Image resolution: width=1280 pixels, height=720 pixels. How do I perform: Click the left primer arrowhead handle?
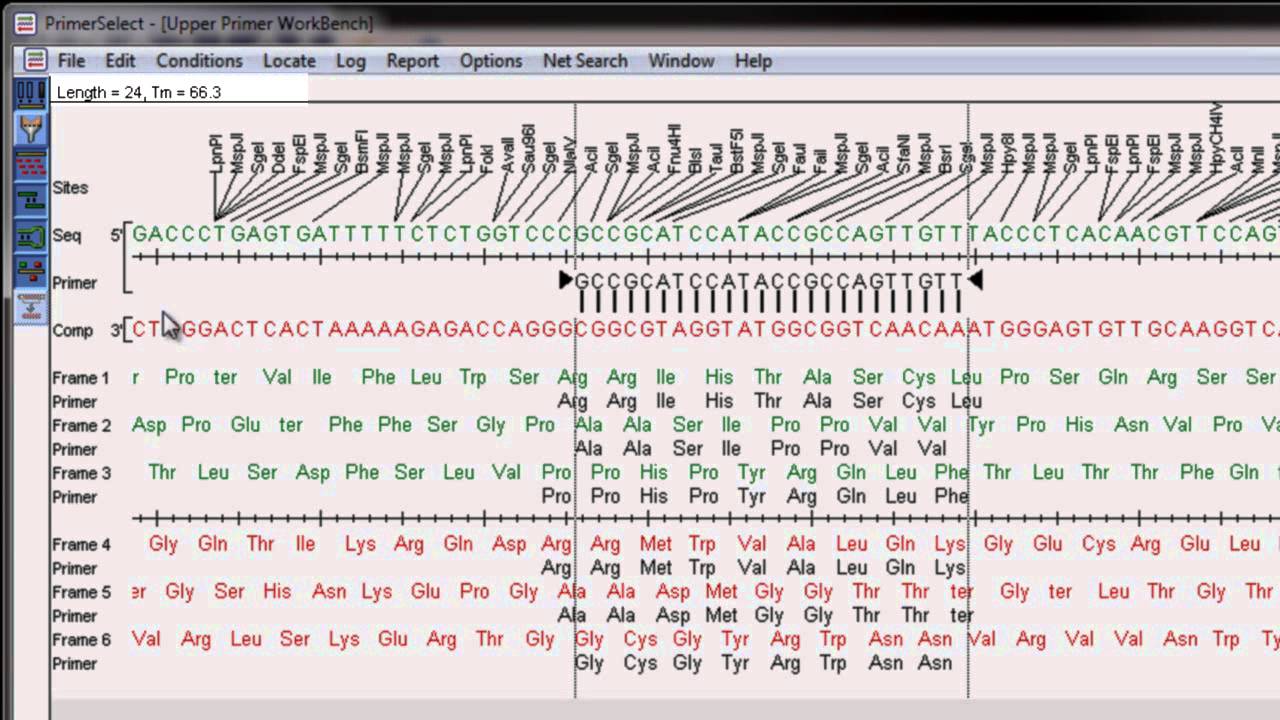(x=566, y=281)
